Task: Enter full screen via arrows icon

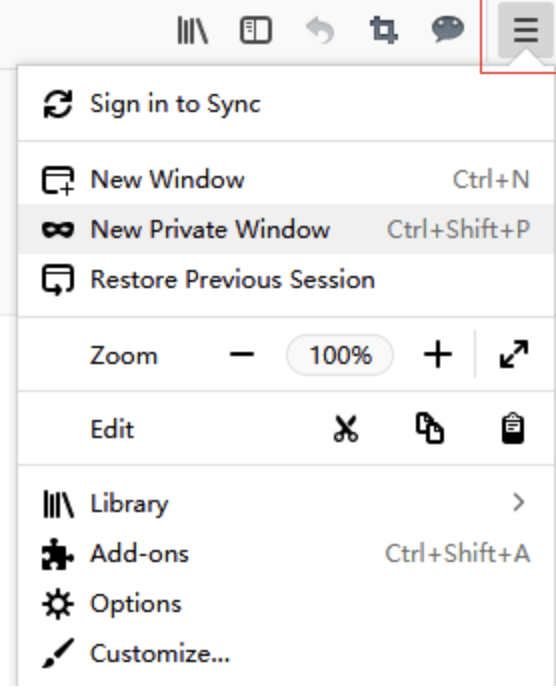Action: tap(514, 354)
